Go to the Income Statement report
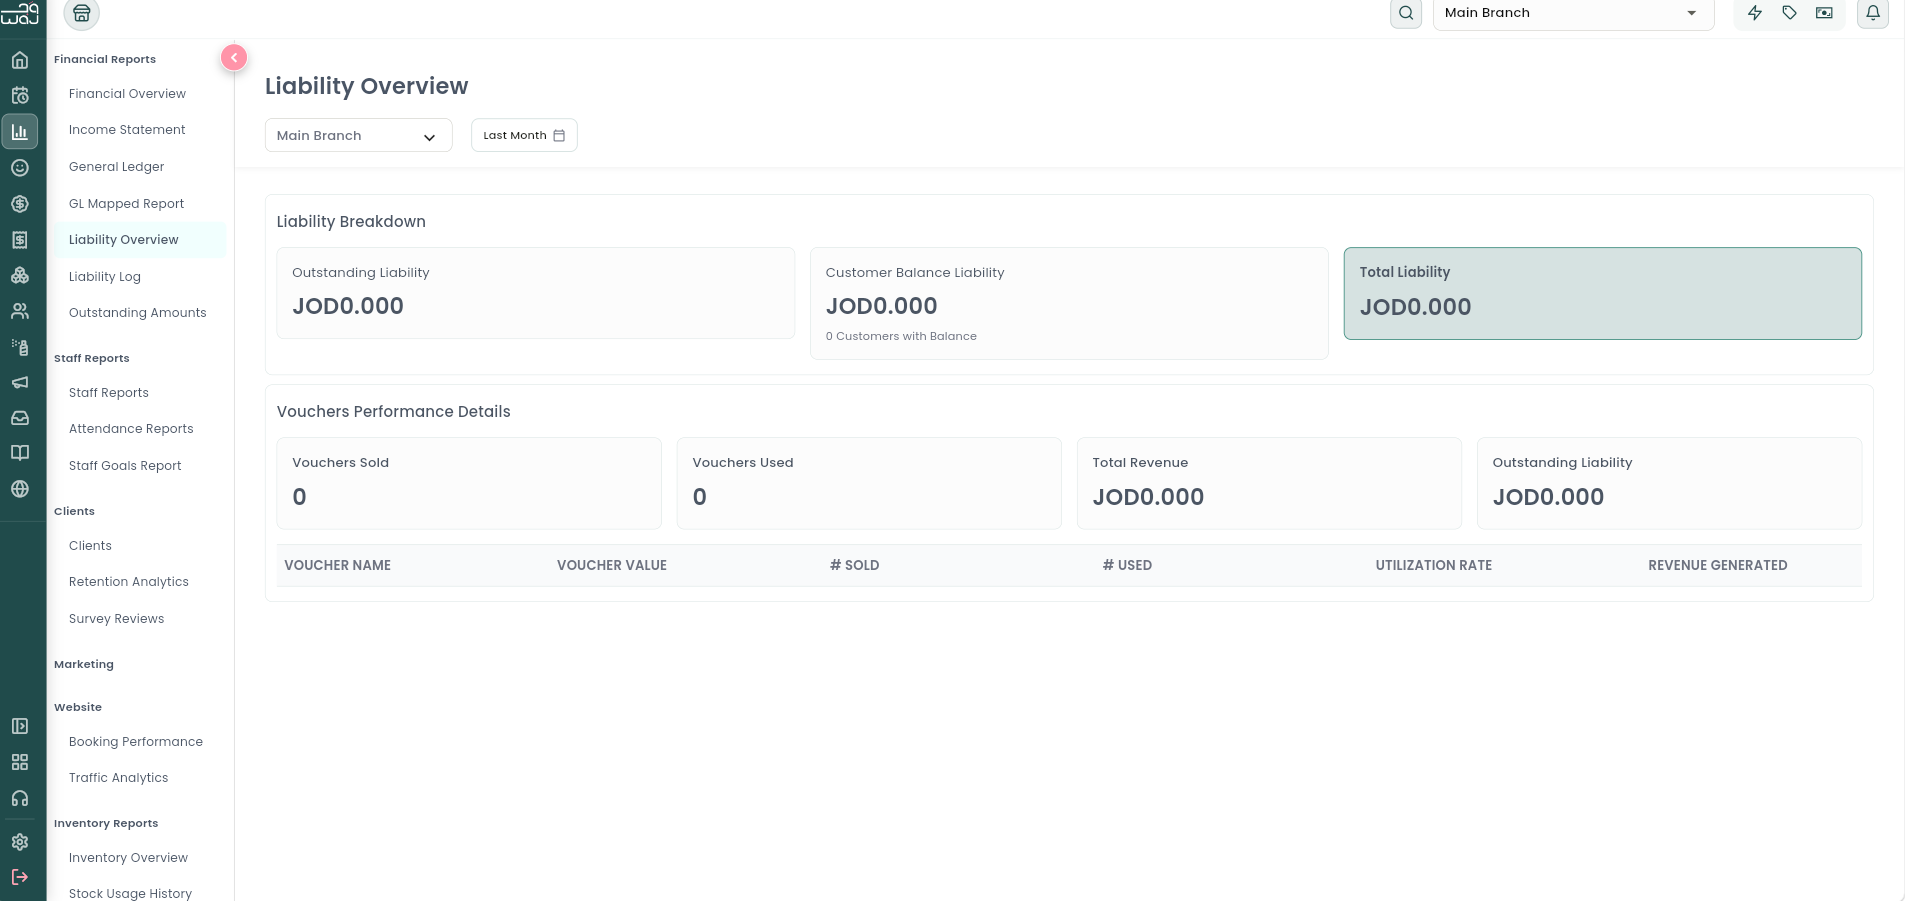Screen dimensions: 1907x901 [127, 130]
